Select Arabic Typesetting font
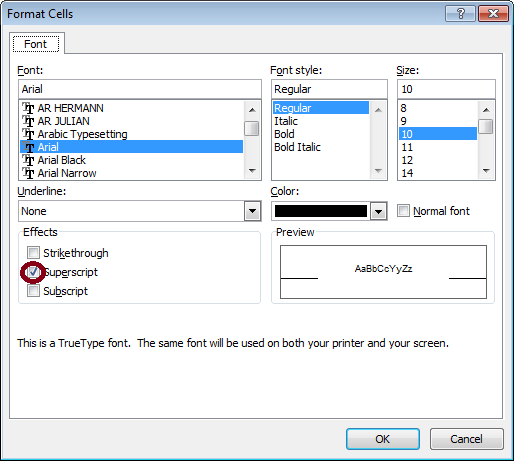Screen dimensions: 514x461 point(132,134)
